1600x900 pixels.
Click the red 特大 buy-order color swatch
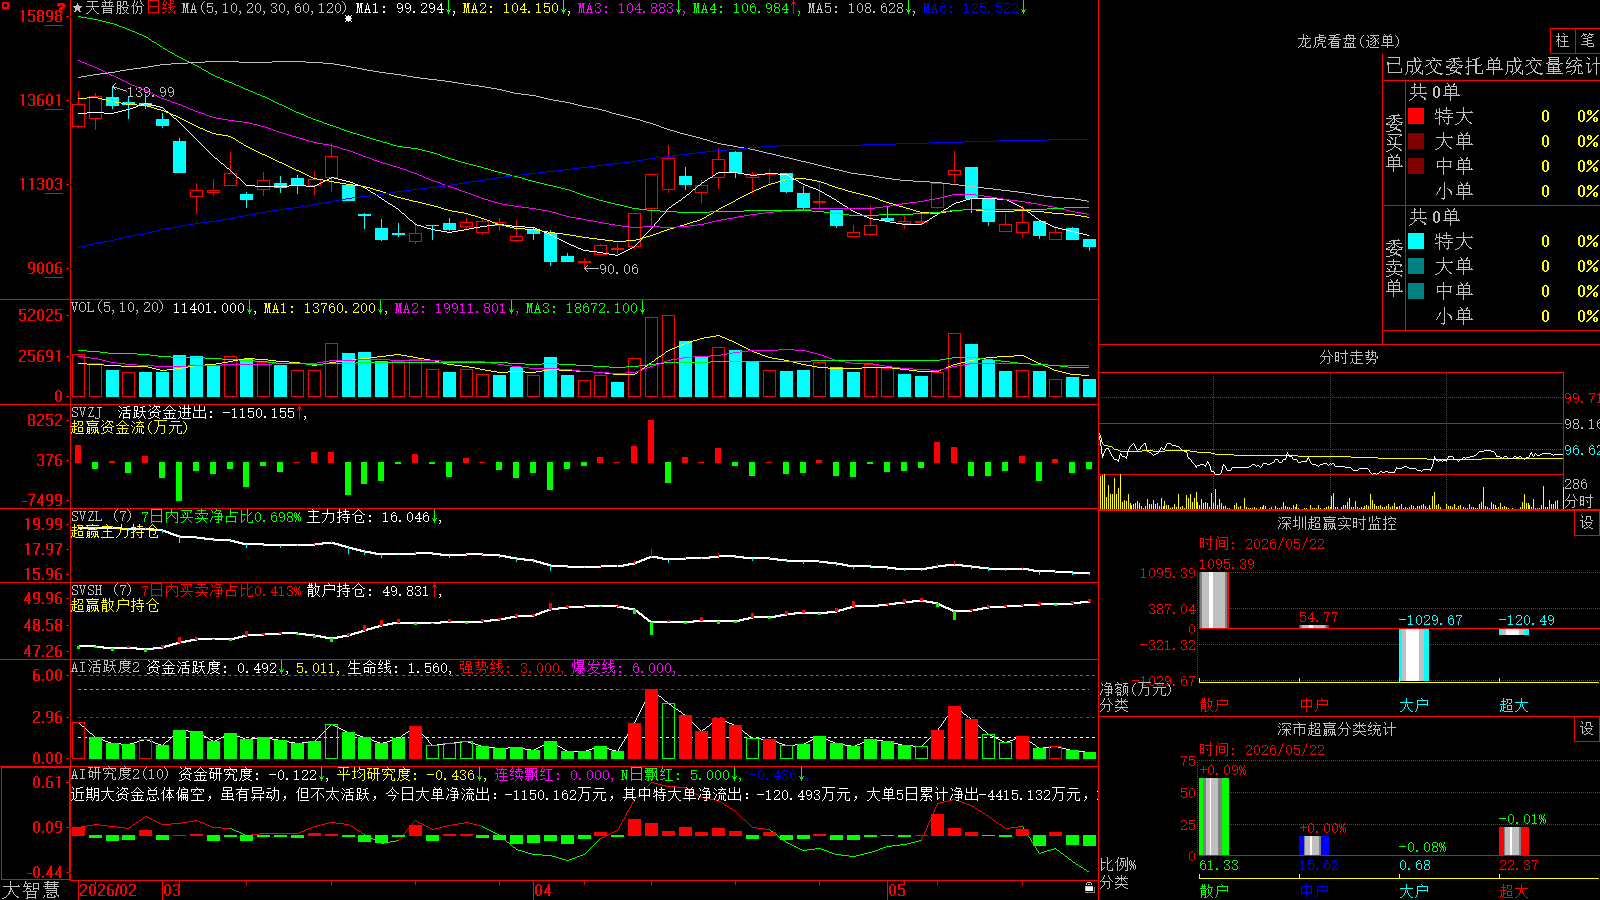1416,116
